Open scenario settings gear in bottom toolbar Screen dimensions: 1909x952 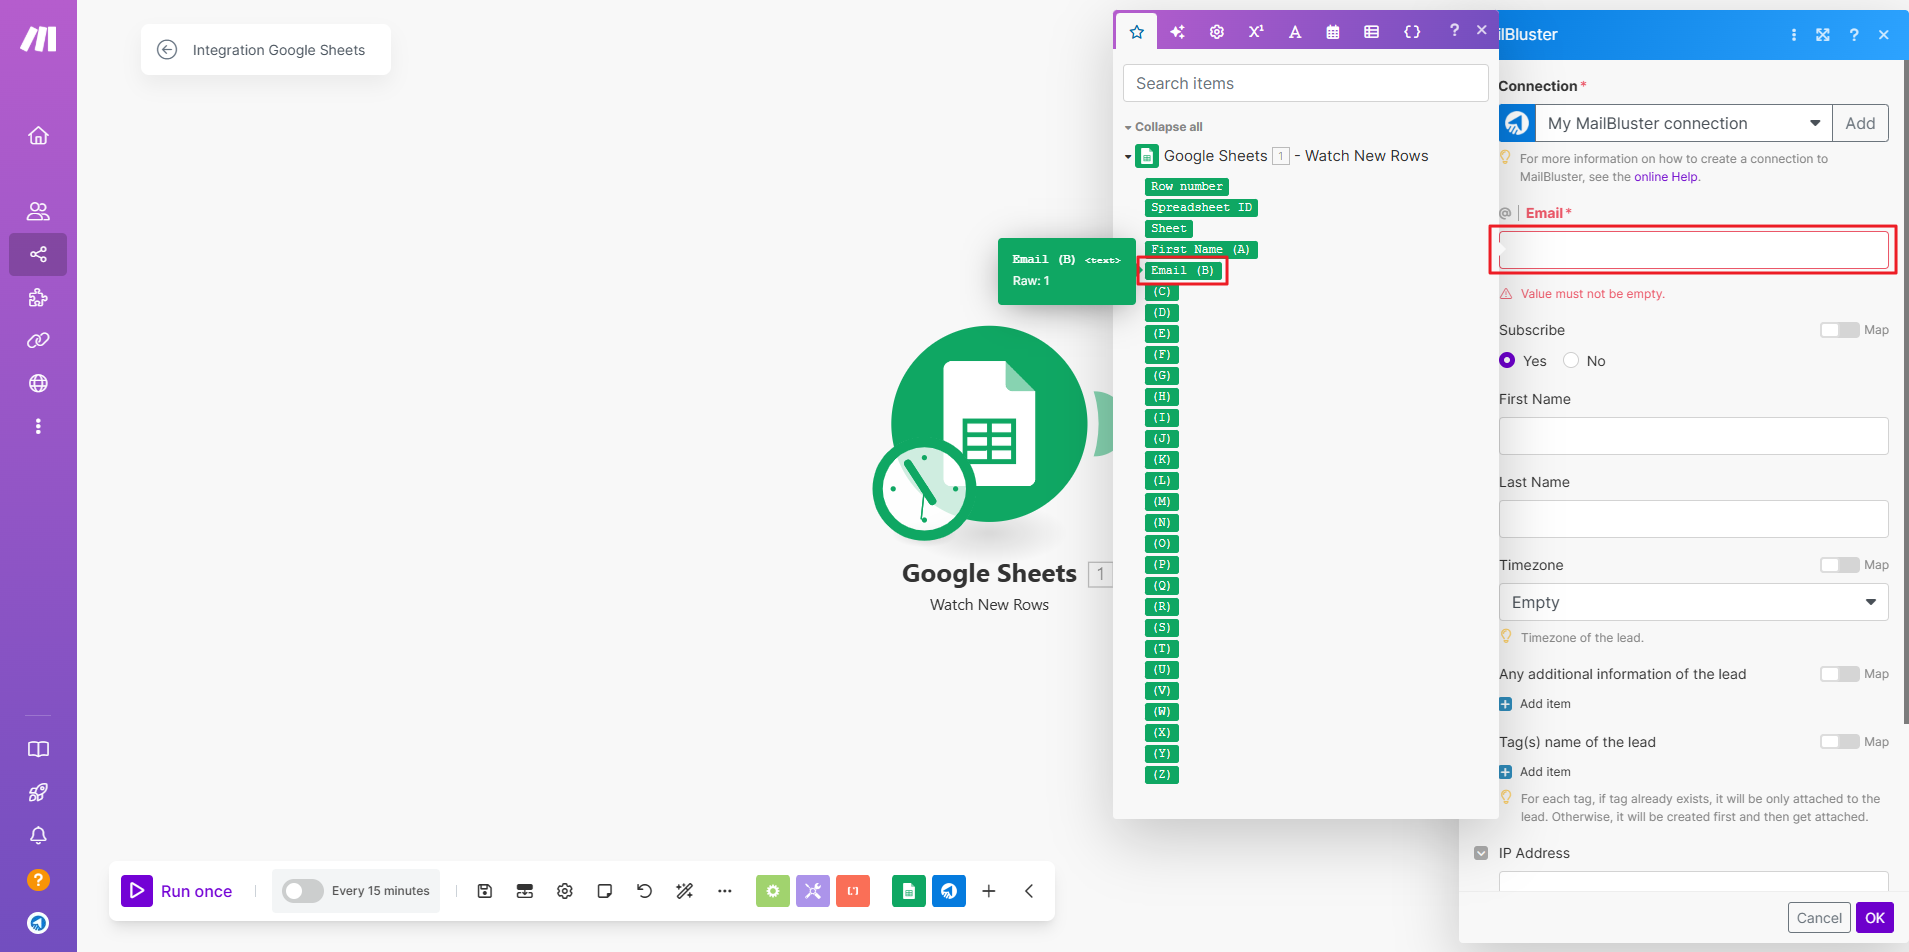click(565, 891)
